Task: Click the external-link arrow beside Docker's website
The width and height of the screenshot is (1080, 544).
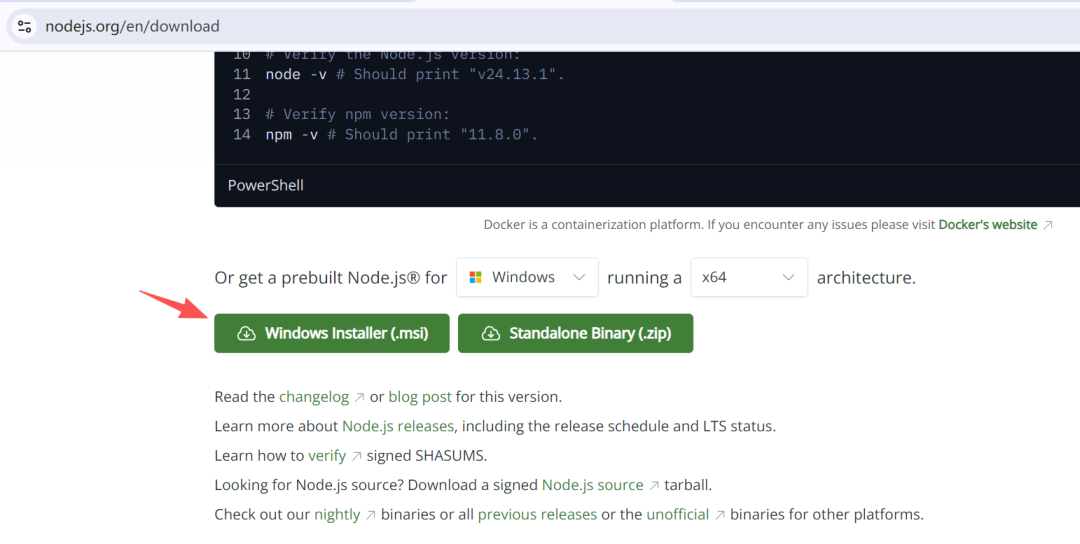Action: click(x=1048, y=225)
